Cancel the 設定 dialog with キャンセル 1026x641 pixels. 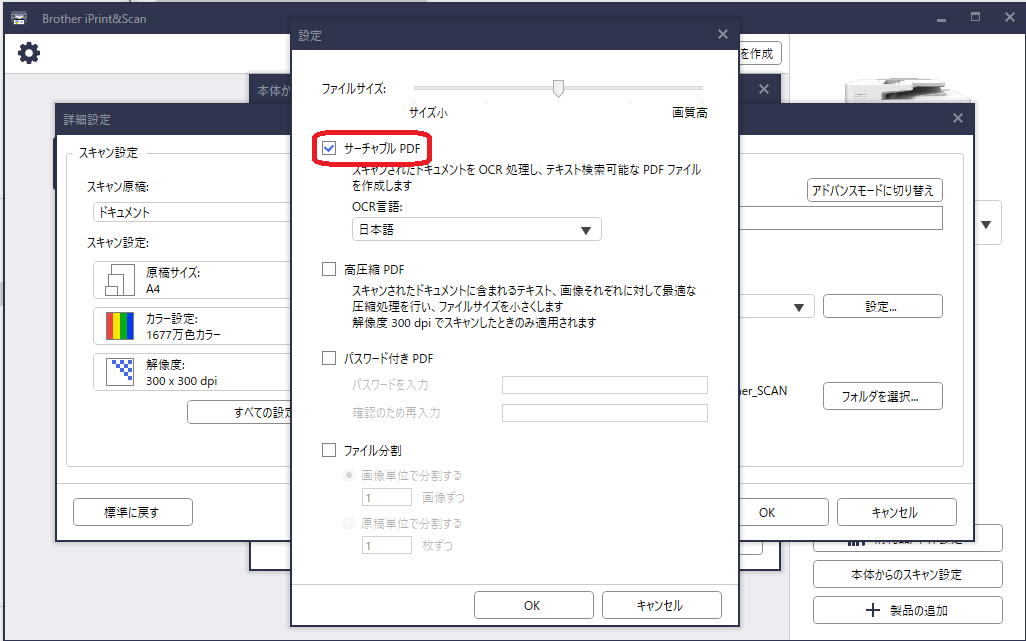[662, 605]
